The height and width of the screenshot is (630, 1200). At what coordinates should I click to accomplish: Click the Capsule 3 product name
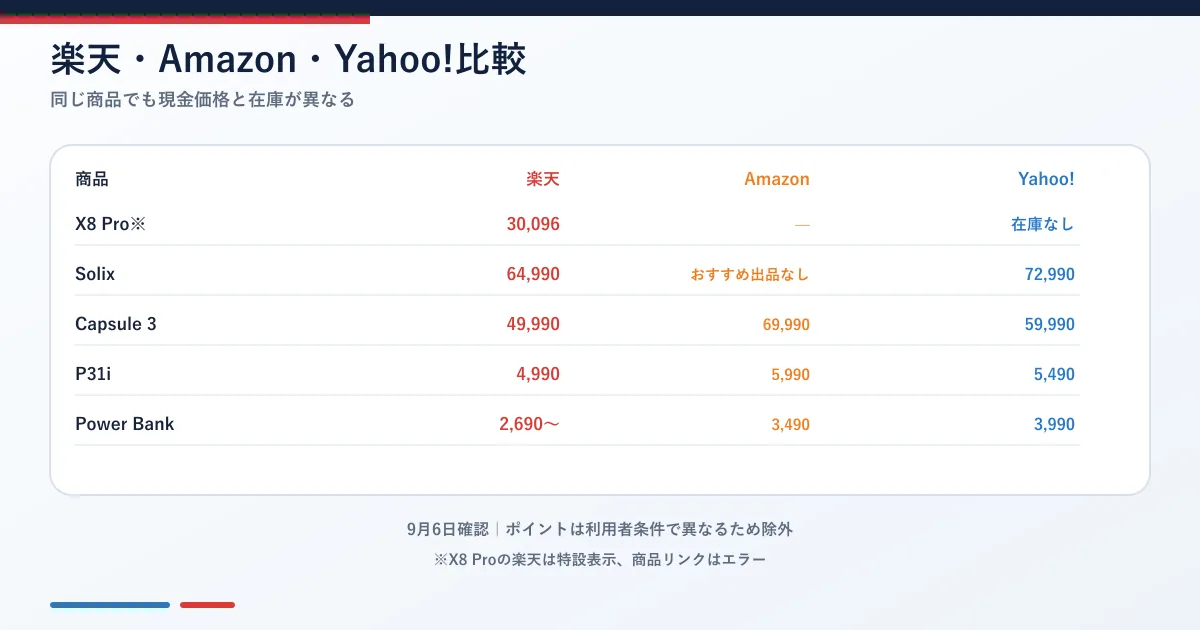116,324
